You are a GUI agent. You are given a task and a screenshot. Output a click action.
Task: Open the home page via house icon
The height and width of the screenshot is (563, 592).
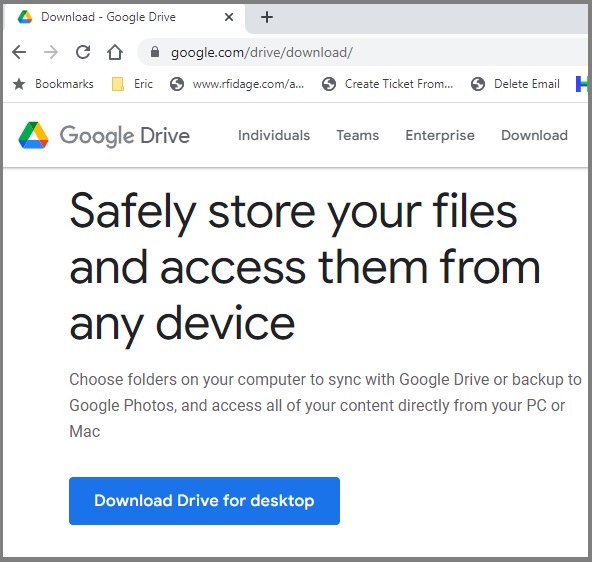coord(115,52)
